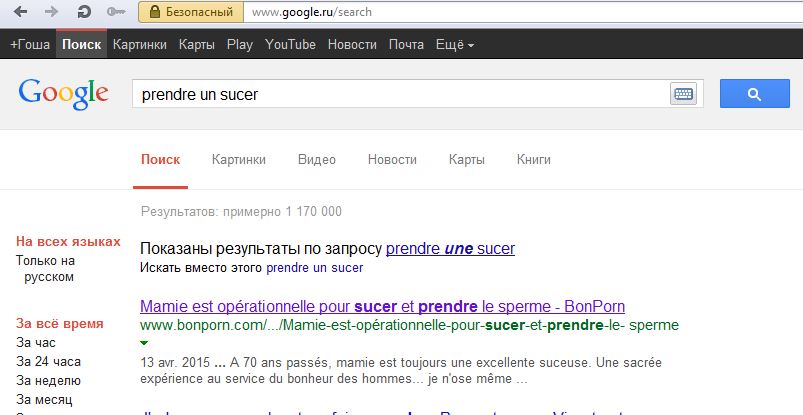Click the Google logo
The width and height of the screenshot is (803, 415).
(x=64, y=94)
